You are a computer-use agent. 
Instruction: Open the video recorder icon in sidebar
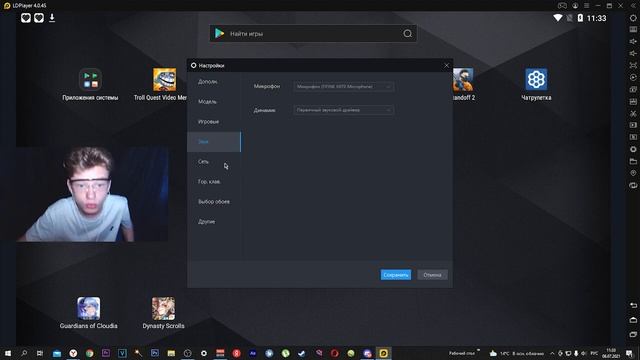pos(633,125)
